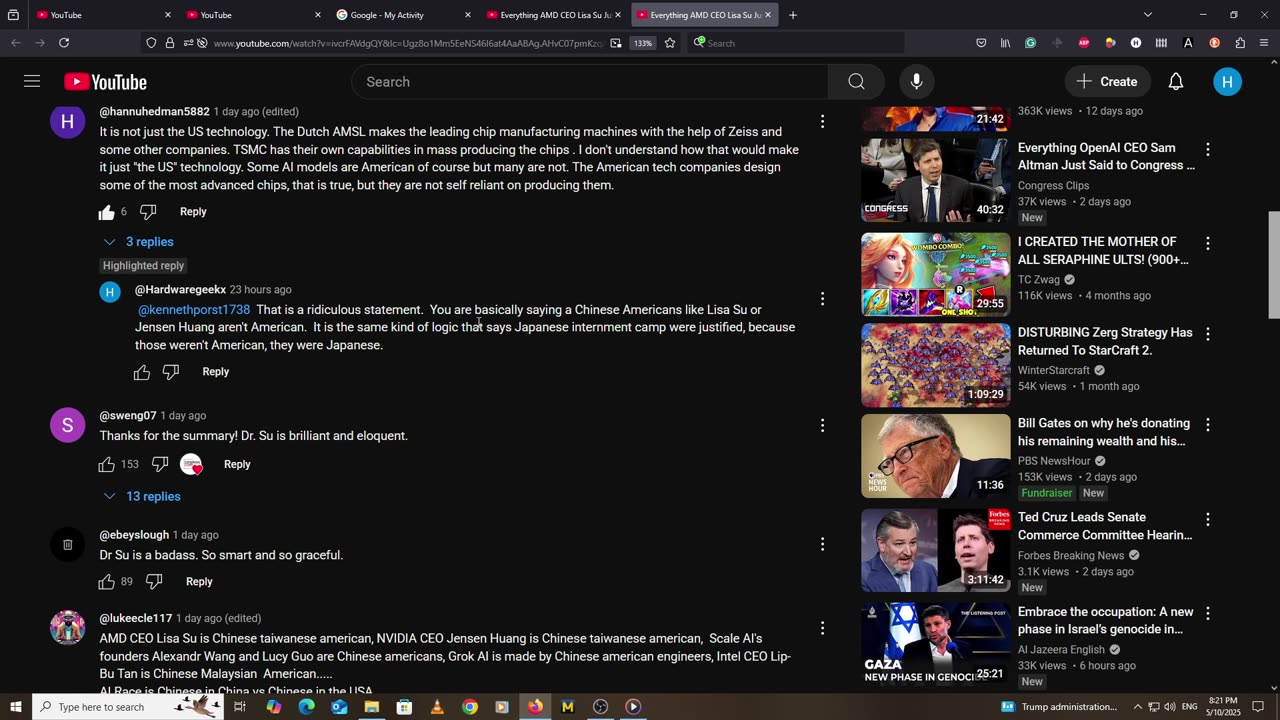Open YouTube notifications bell
The height and width of the screenshot is (720, 1280).
tap(1176, 82)
